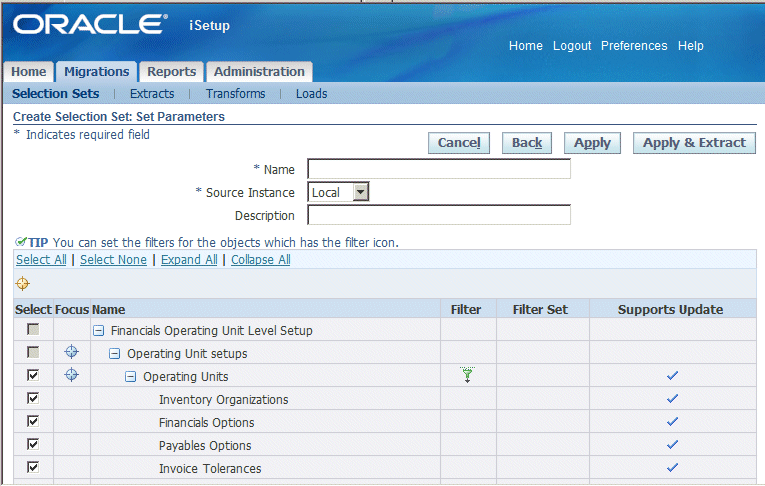Switch to the Migrations tab

(x=97, y=72)
